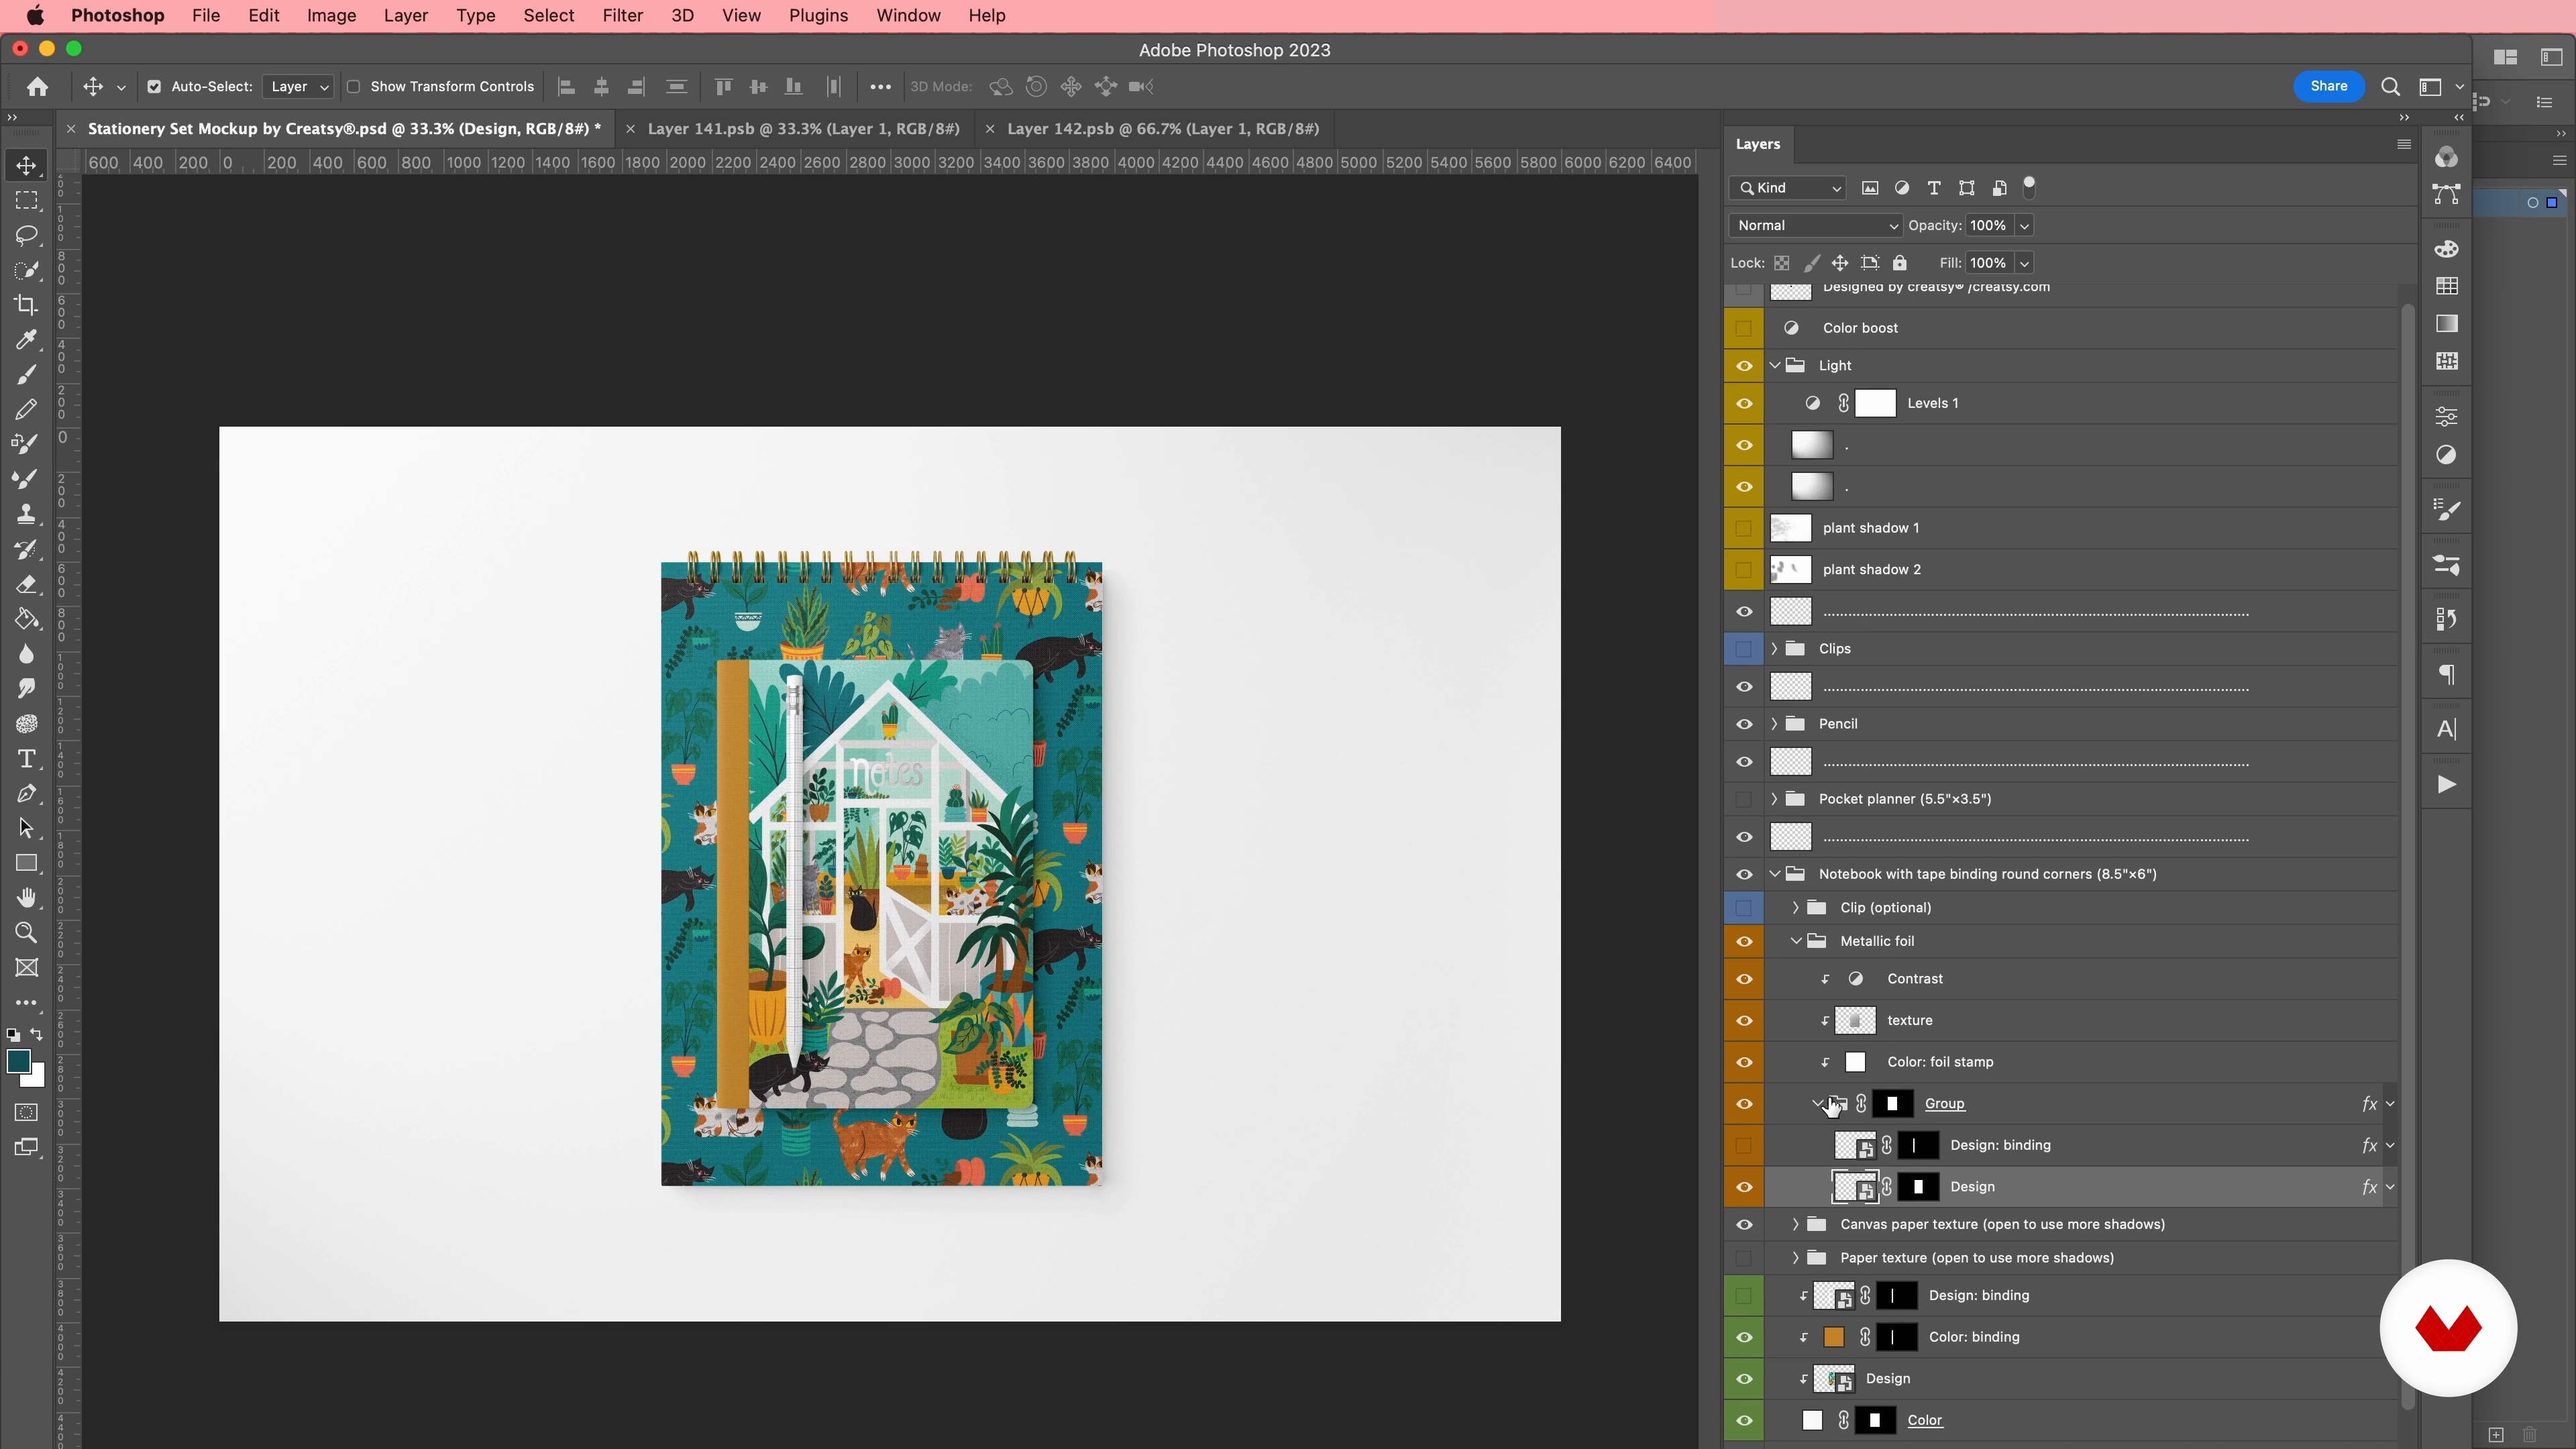Show the Design: binding layer in Group
Viewport: 2576px width, 1449px height.
(x=1745, y=1145)
